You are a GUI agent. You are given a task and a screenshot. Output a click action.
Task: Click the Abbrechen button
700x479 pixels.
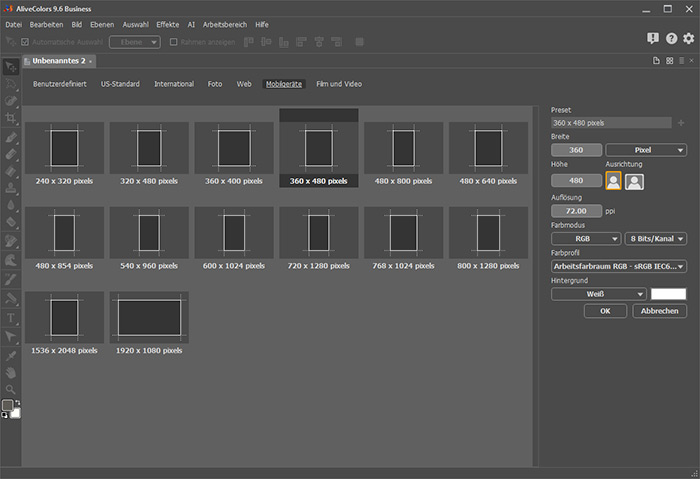(x=660, y=311)
